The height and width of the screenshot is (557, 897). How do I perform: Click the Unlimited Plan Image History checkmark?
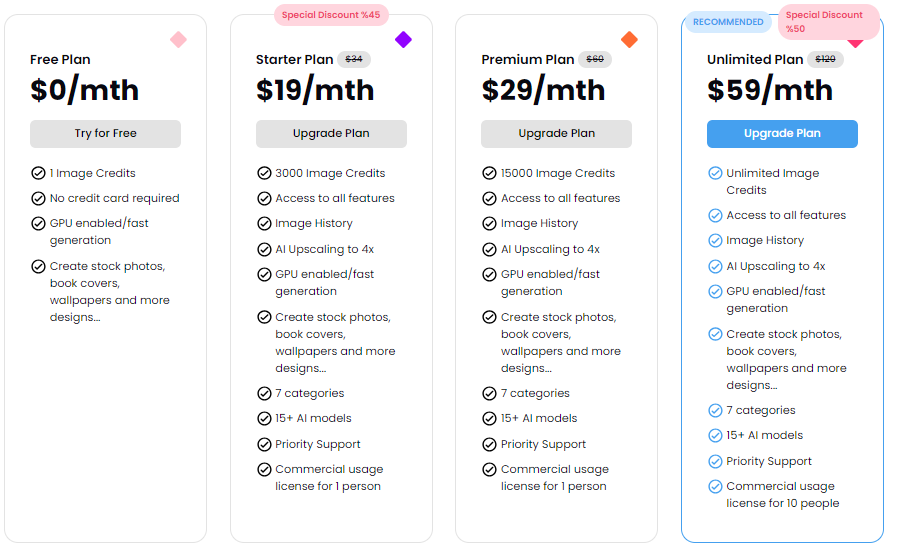pyautogui.click(x=715, y=240)
